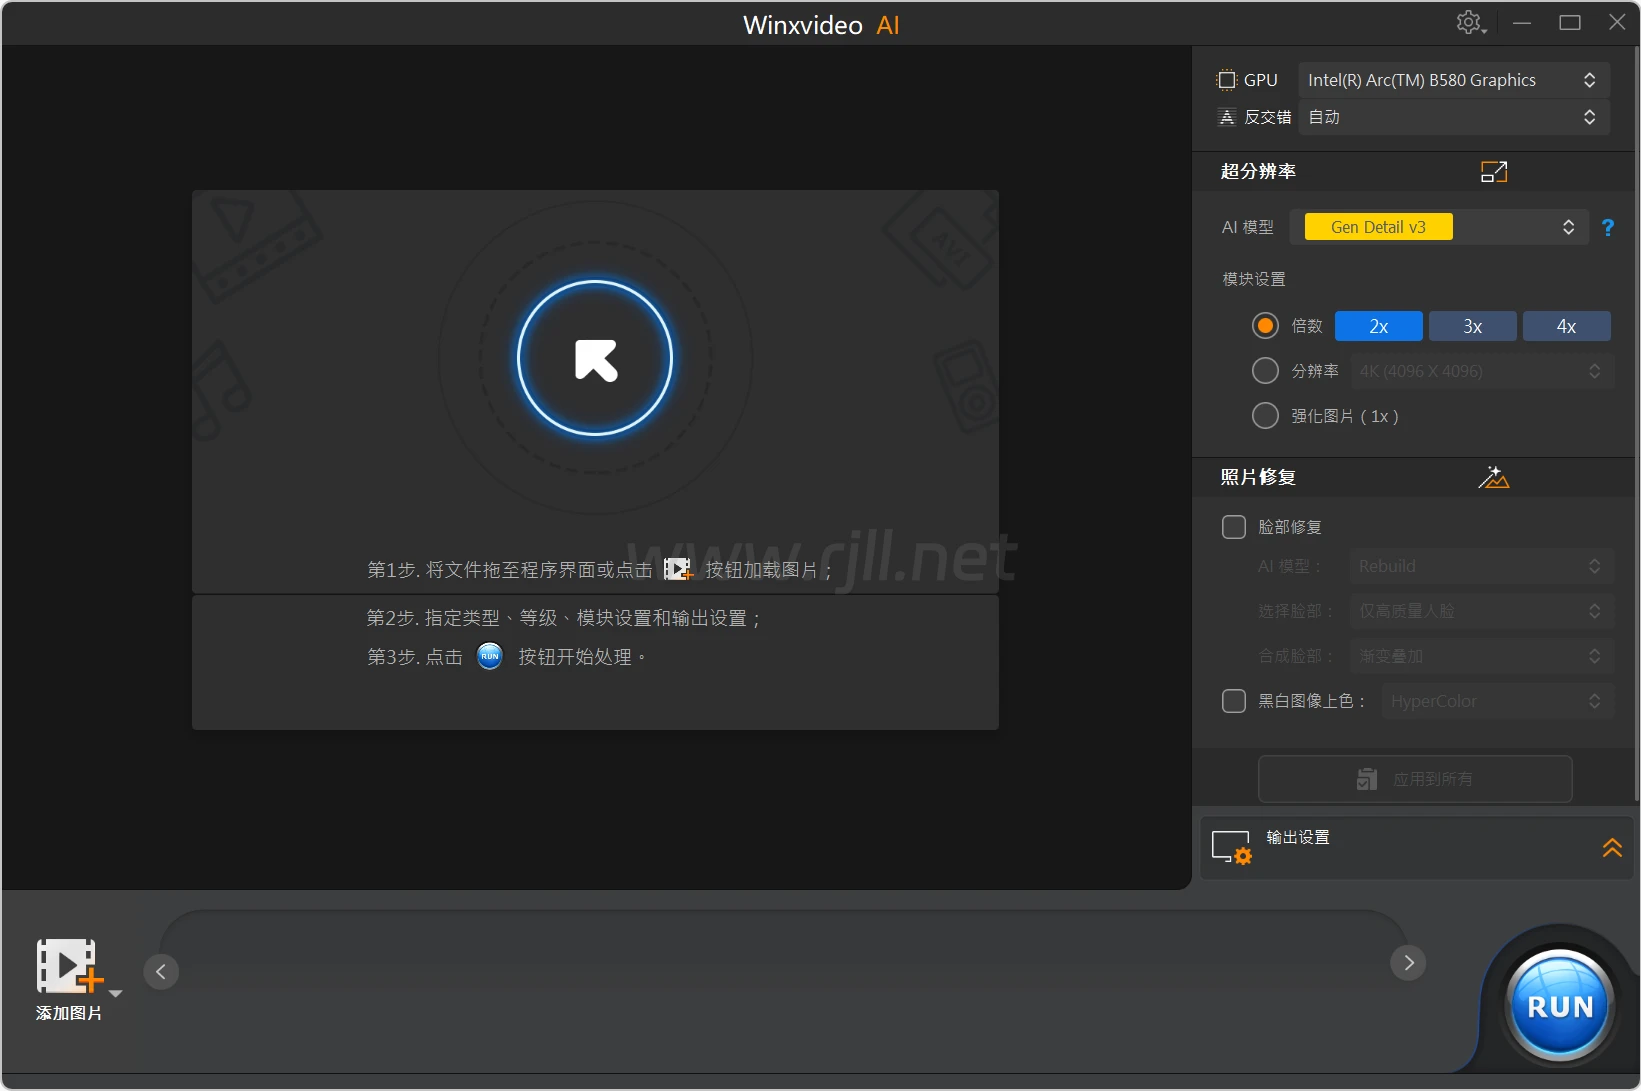Open the 反交错 deinterlace dropdown
Viewport: 1641px width, 1091px height.
pyautogui.click(x=1453, y=117)
